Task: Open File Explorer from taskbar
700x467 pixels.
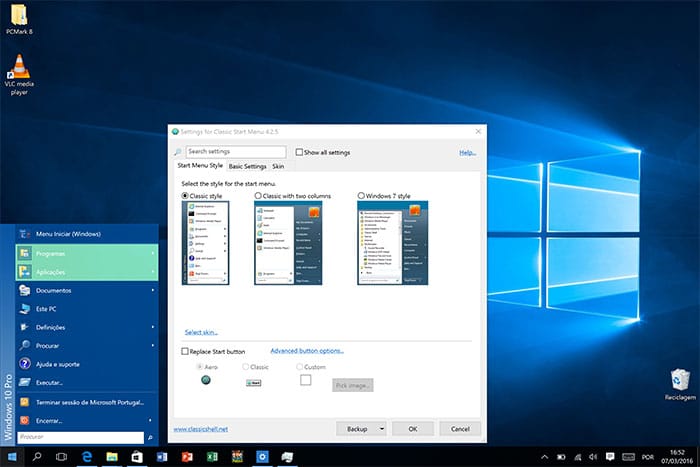Action: pos(112,456)
